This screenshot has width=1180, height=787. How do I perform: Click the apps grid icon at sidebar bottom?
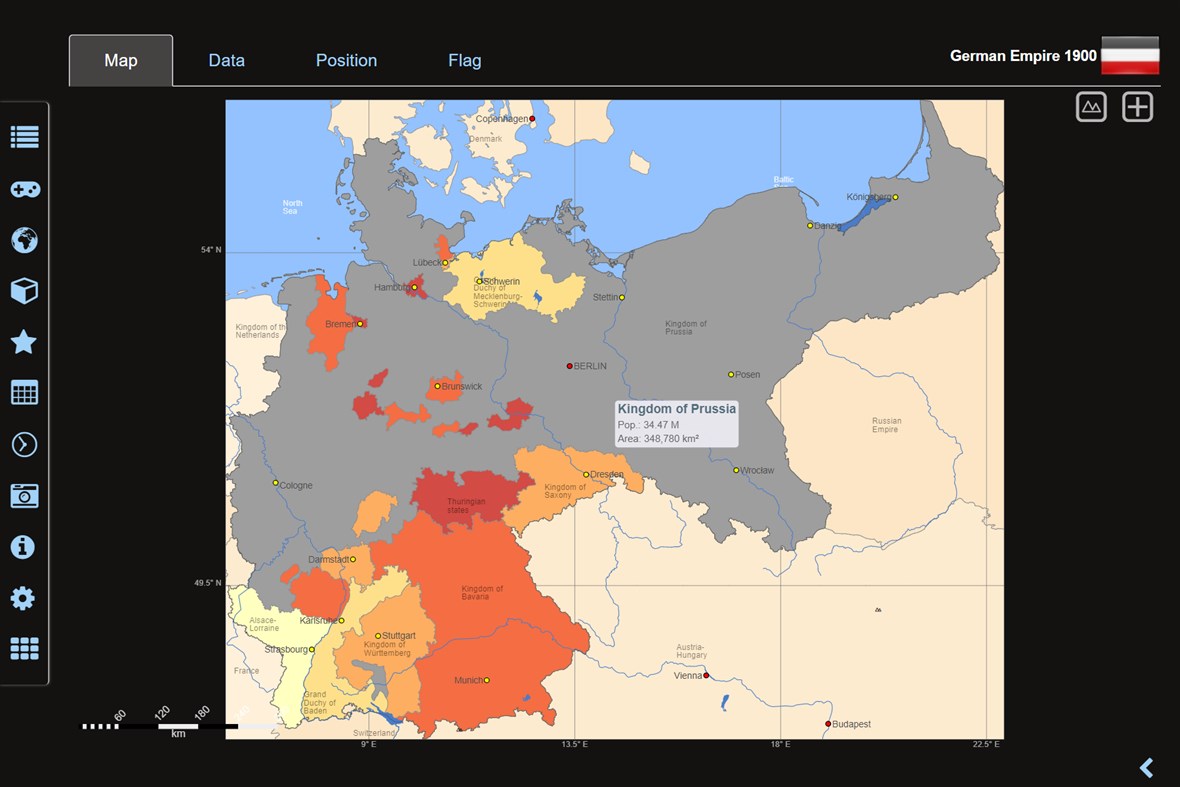point(24,649)
